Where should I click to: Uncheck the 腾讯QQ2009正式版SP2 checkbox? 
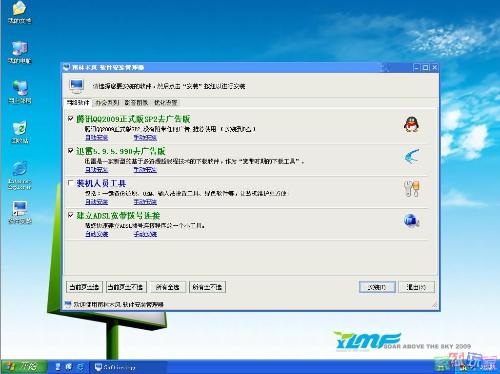(x=70, y=118)
